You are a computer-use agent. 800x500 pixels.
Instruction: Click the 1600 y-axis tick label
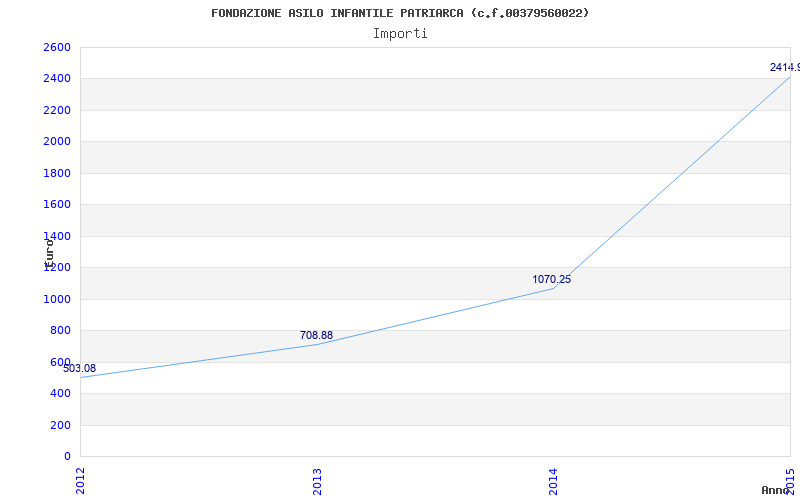pyautogui.click(x=57, y=205)
